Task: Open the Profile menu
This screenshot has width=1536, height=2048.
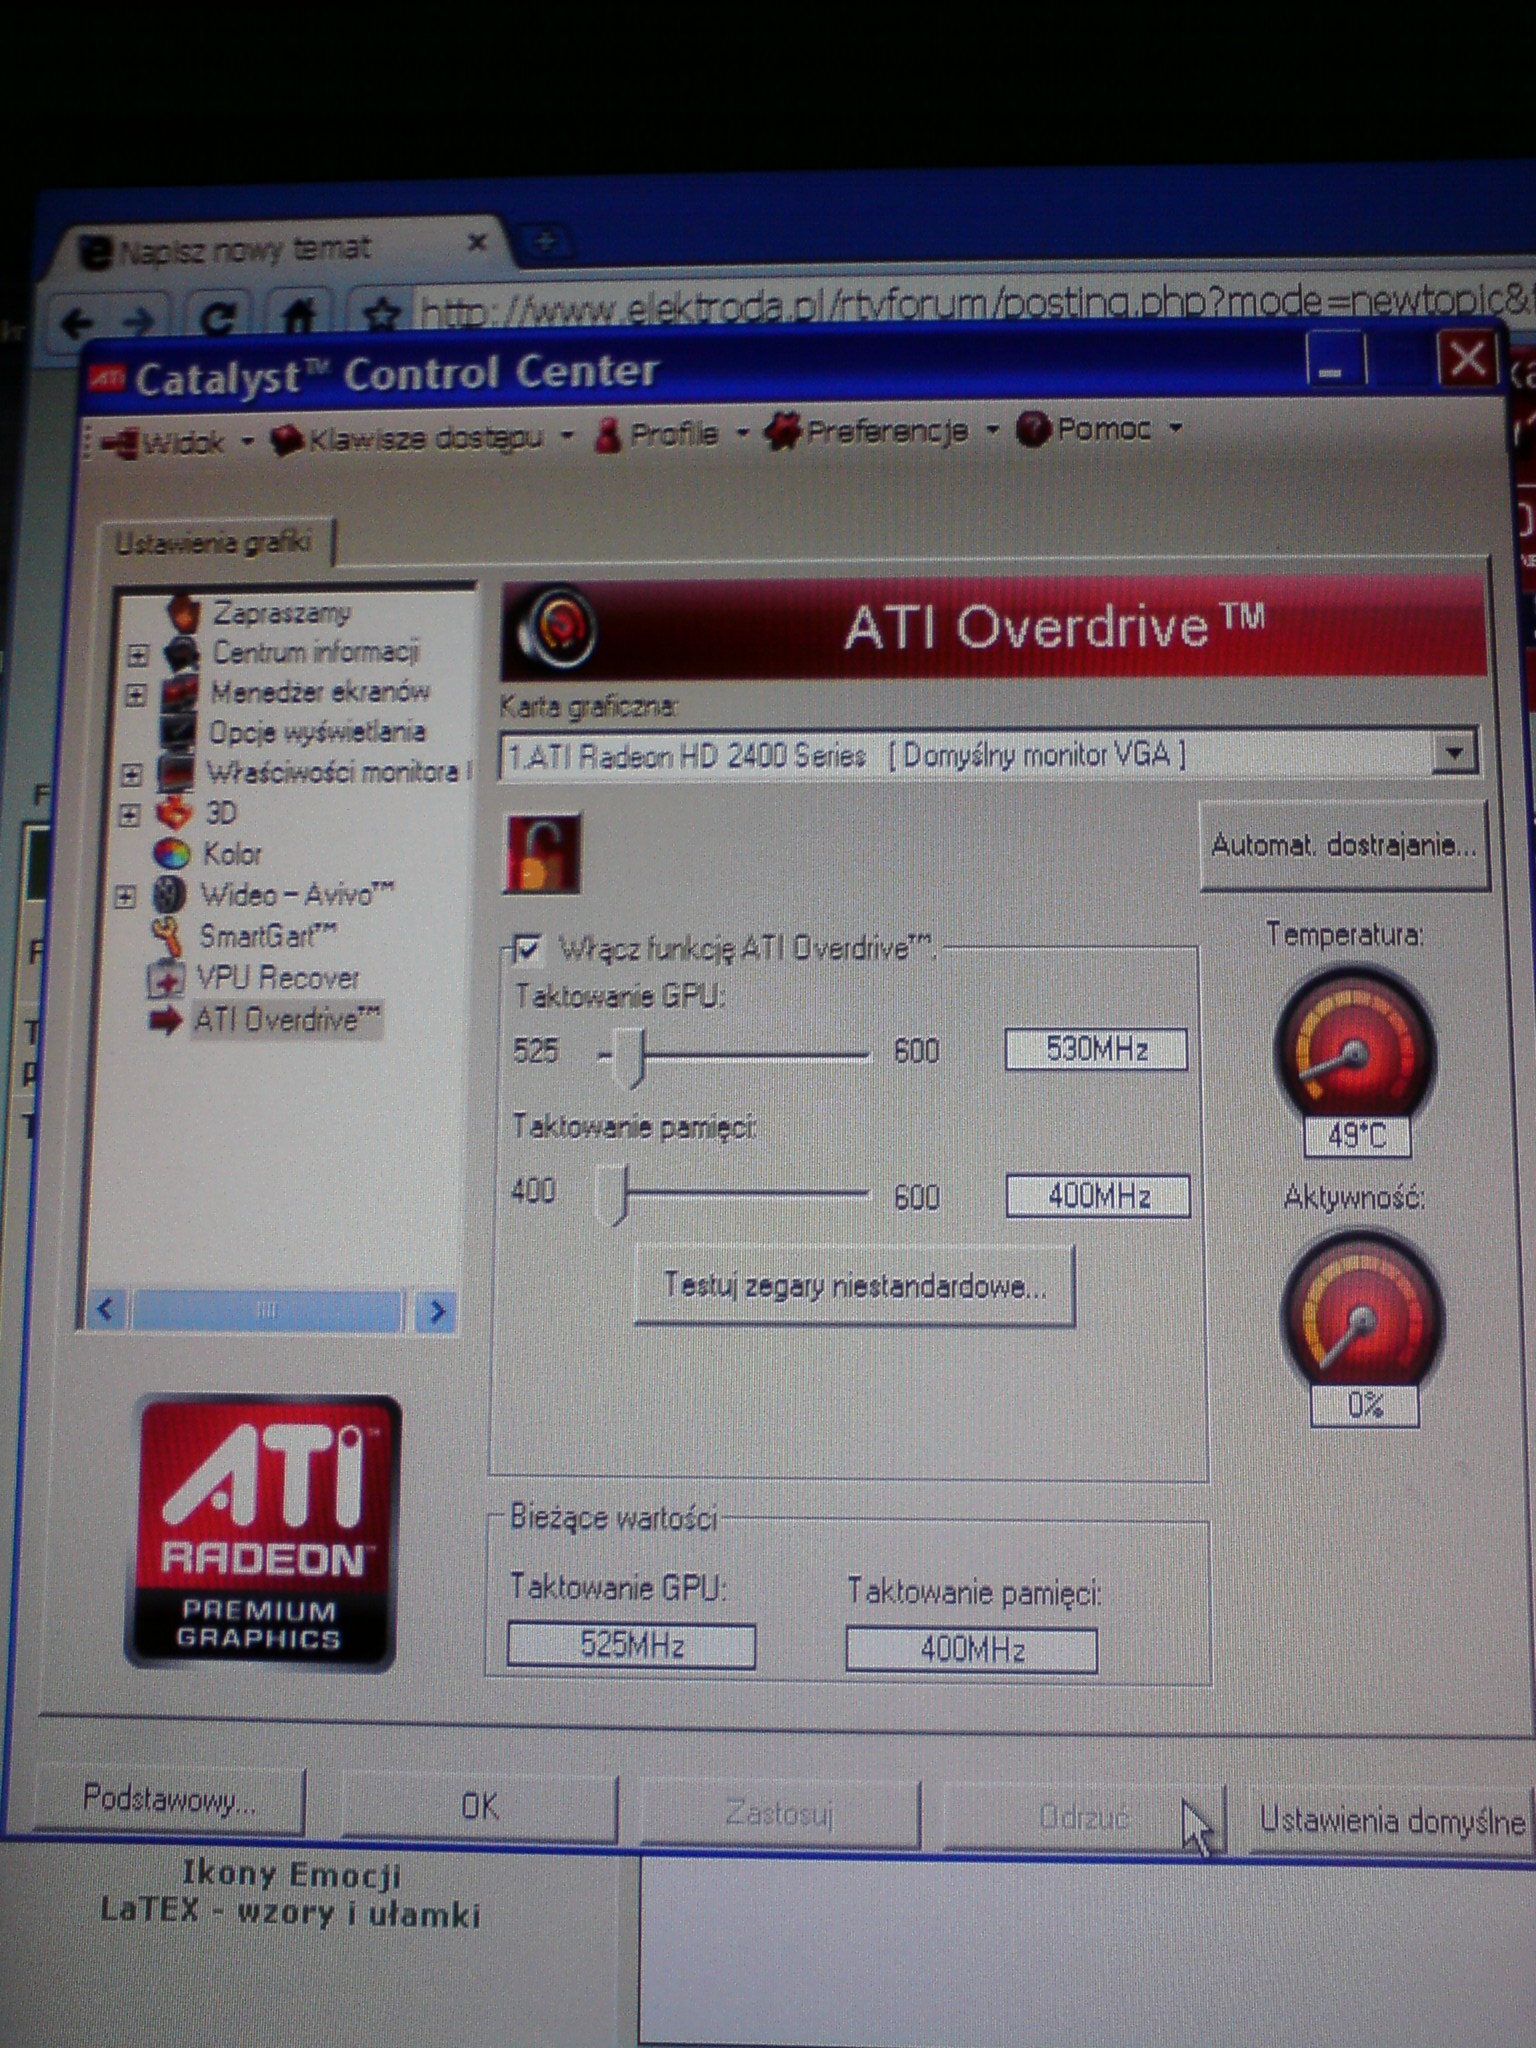Action: (671, 434)
